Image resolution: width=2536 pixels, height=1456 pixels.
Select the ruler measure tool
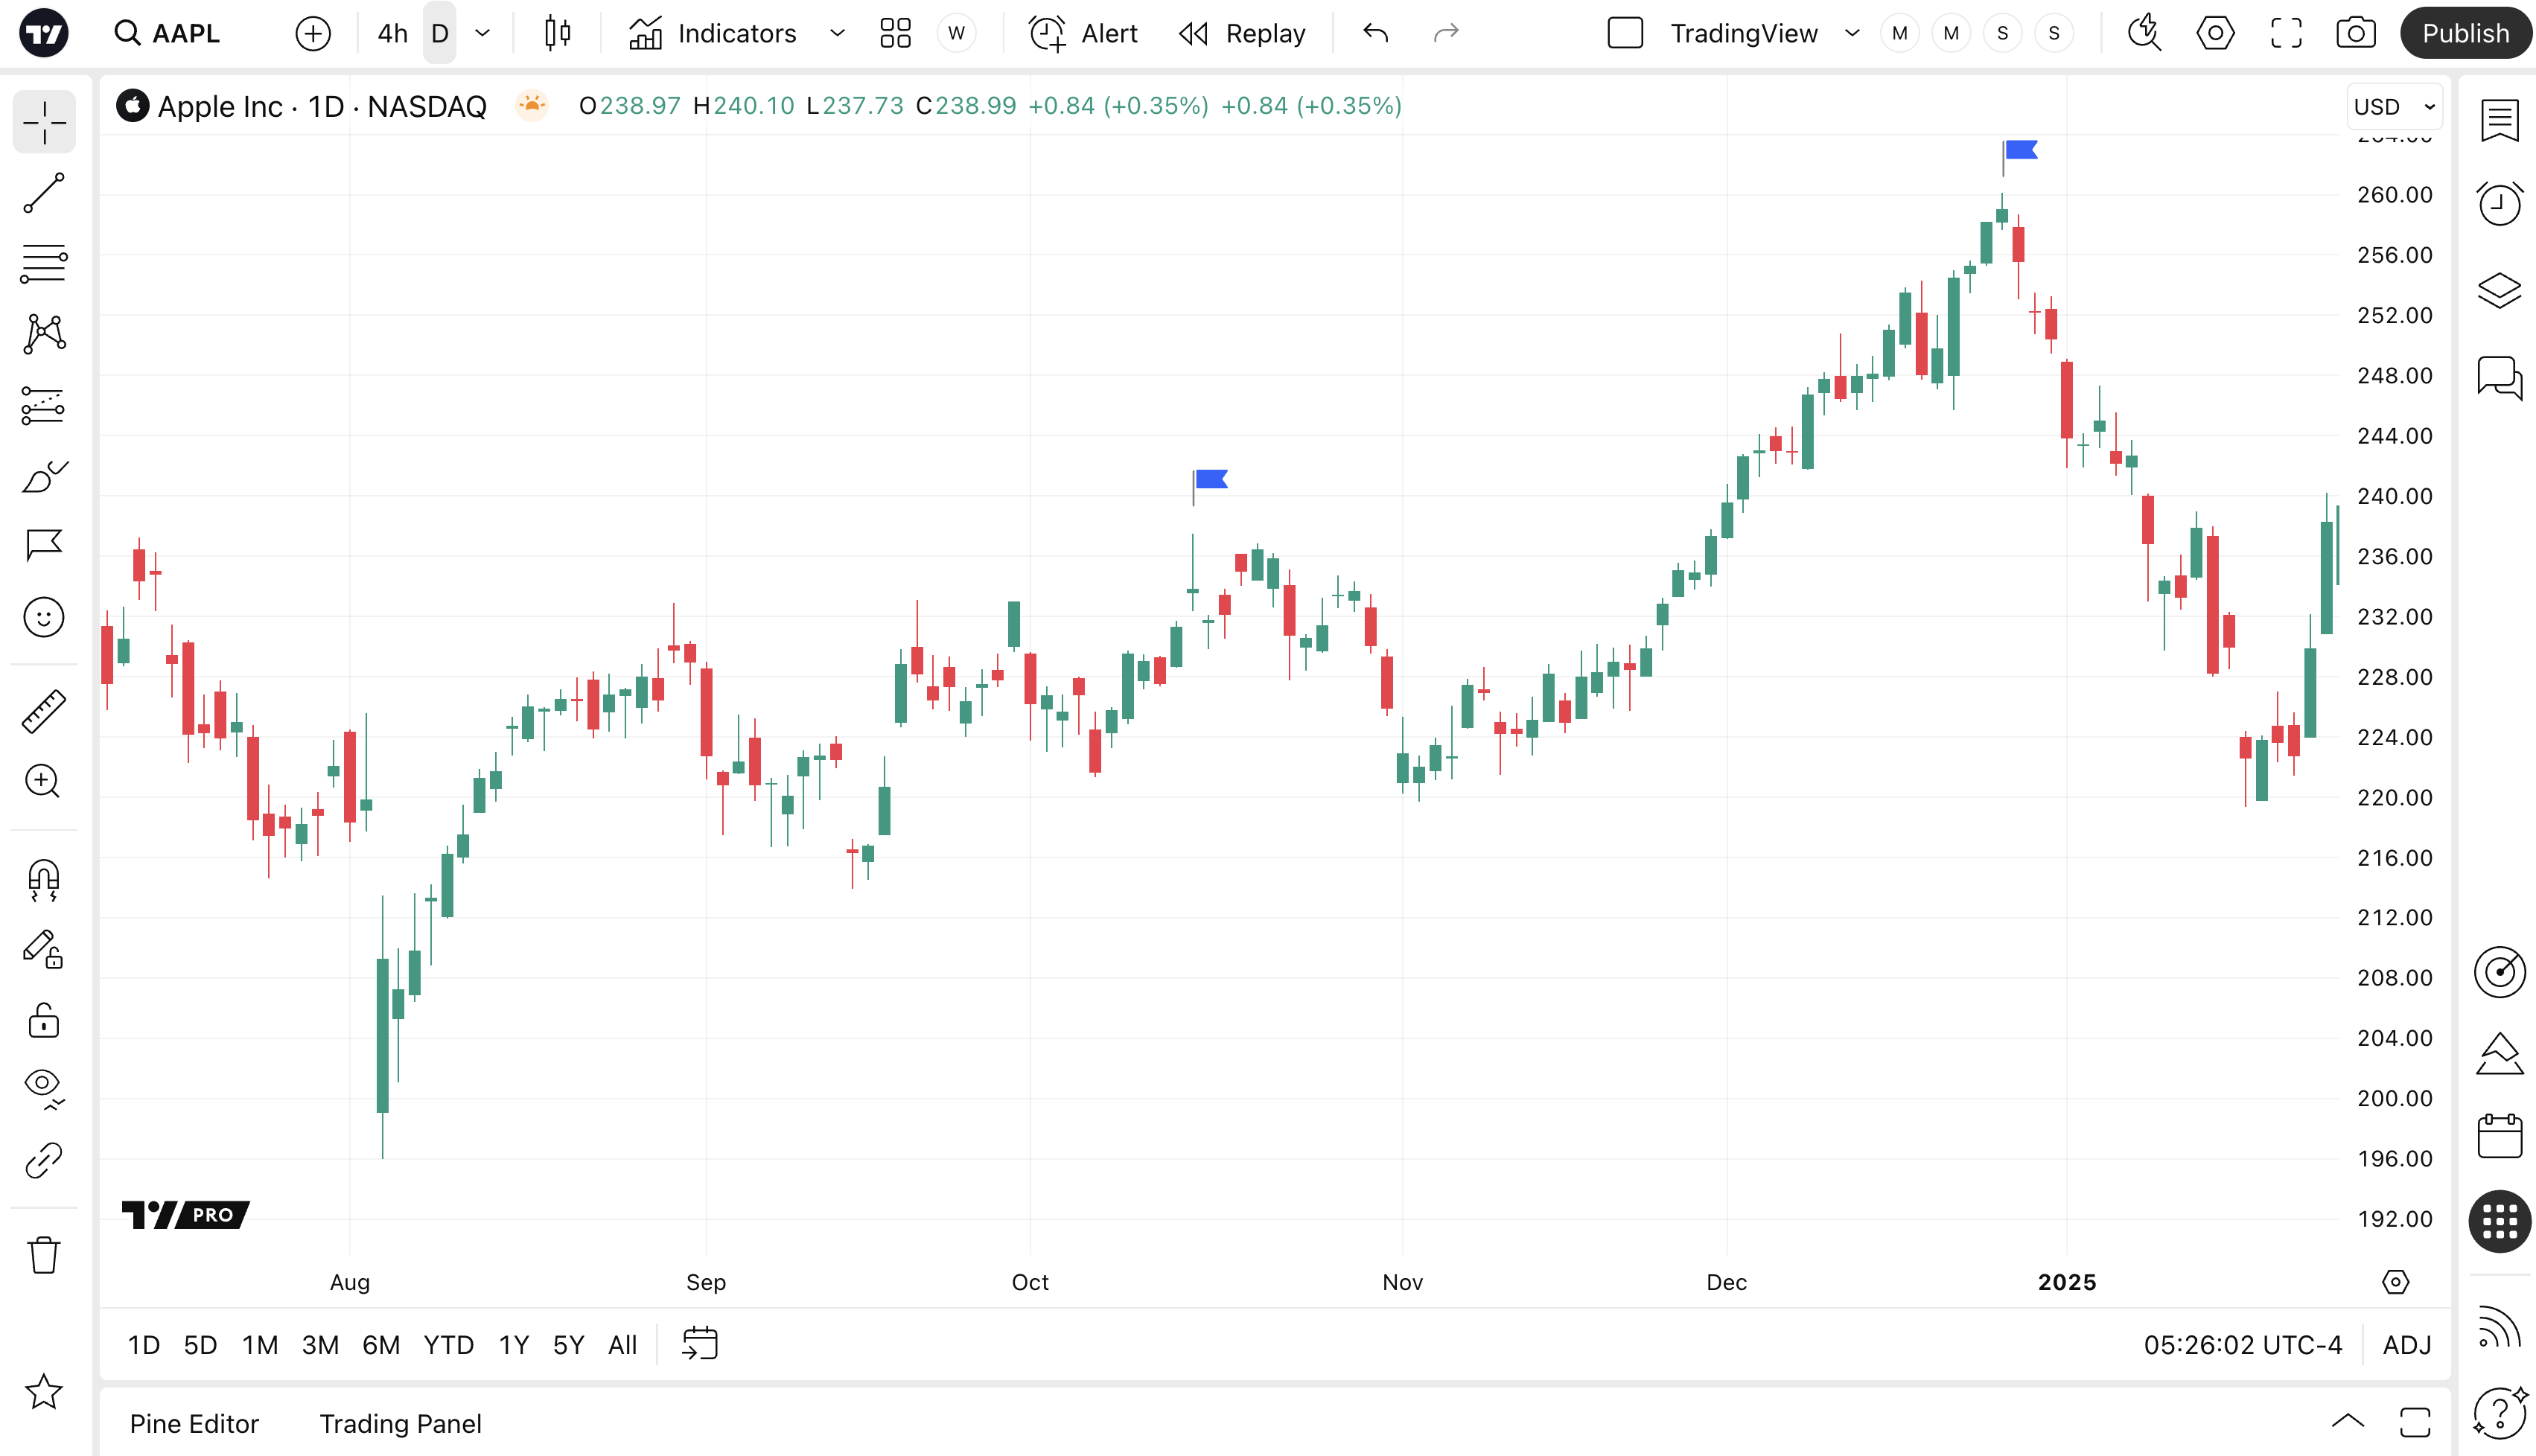(44, 711)
